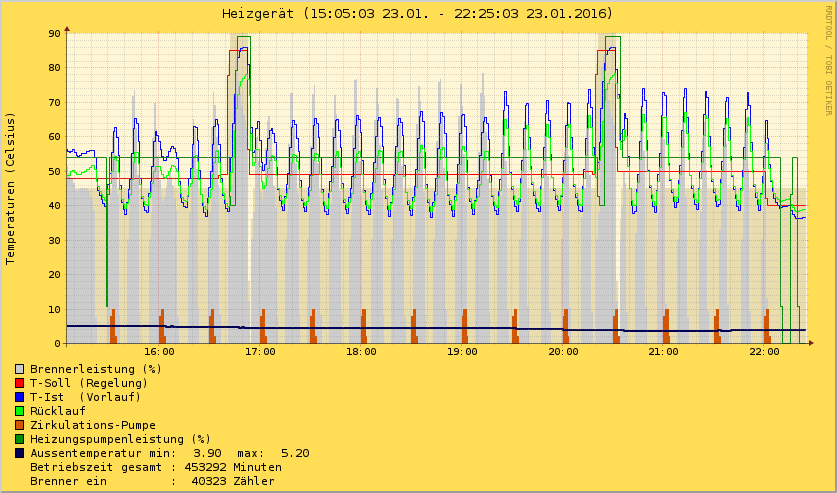Click the 0 value on the y-axis
Image resolution: width=837 pixels, height=493 pixels.
(58, 344)
